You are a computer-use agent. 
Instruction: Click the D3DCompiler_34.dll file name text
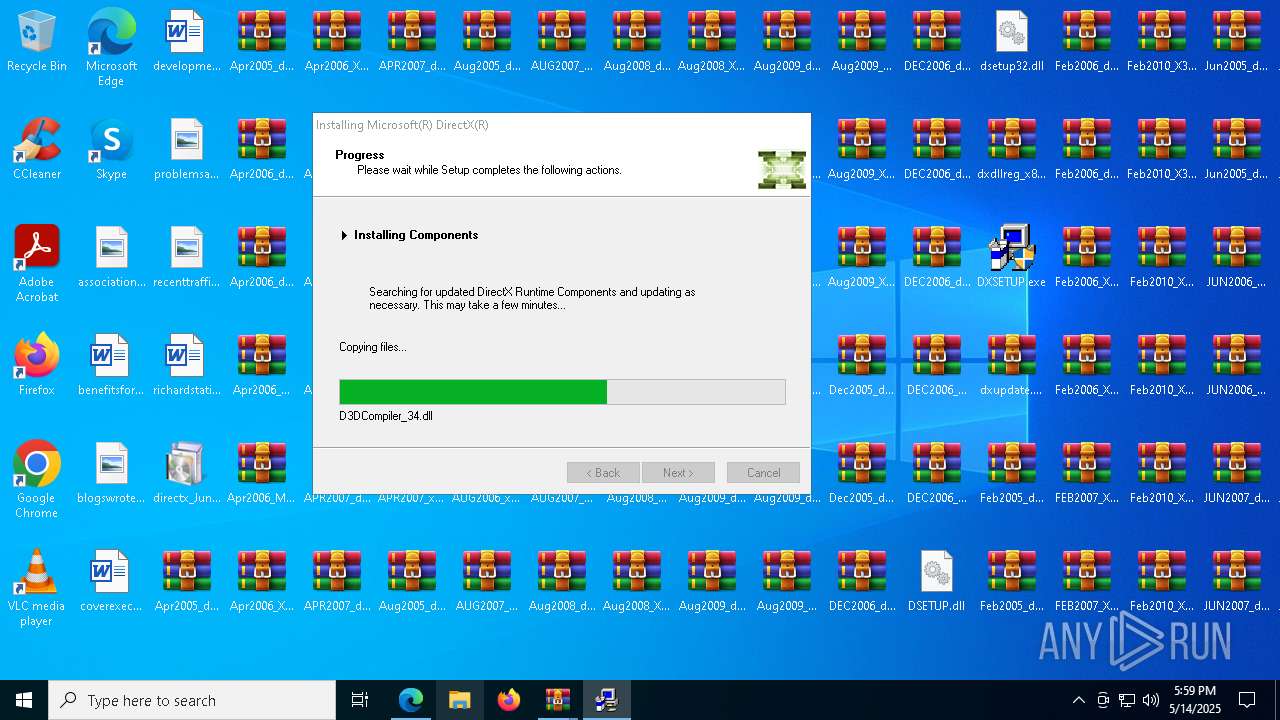386,416
